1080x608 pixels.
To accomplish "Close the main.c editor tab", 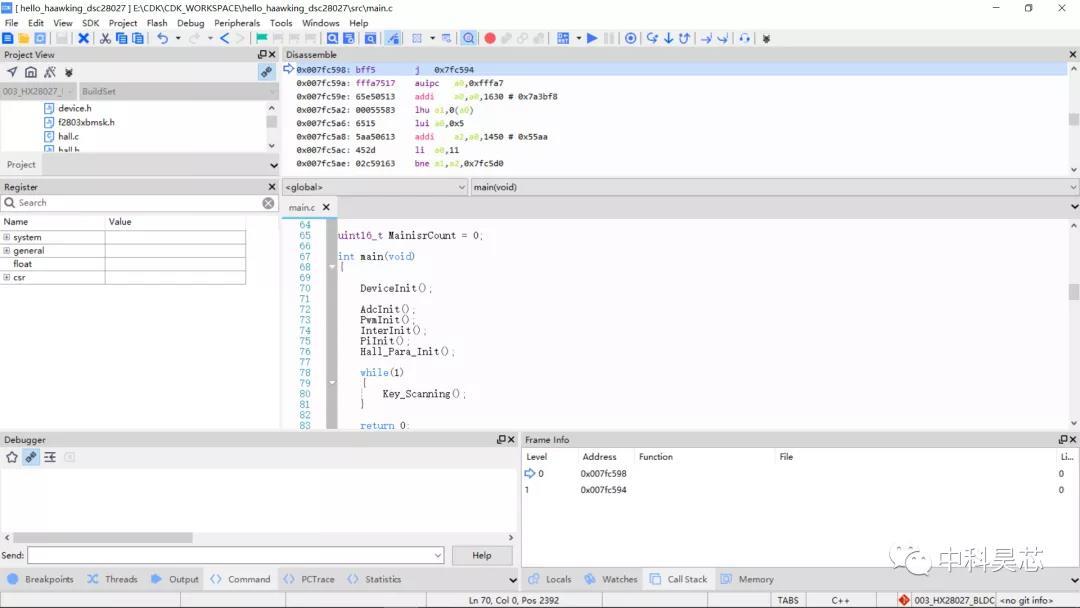I will pyautogui.click(x=326, y=207).
